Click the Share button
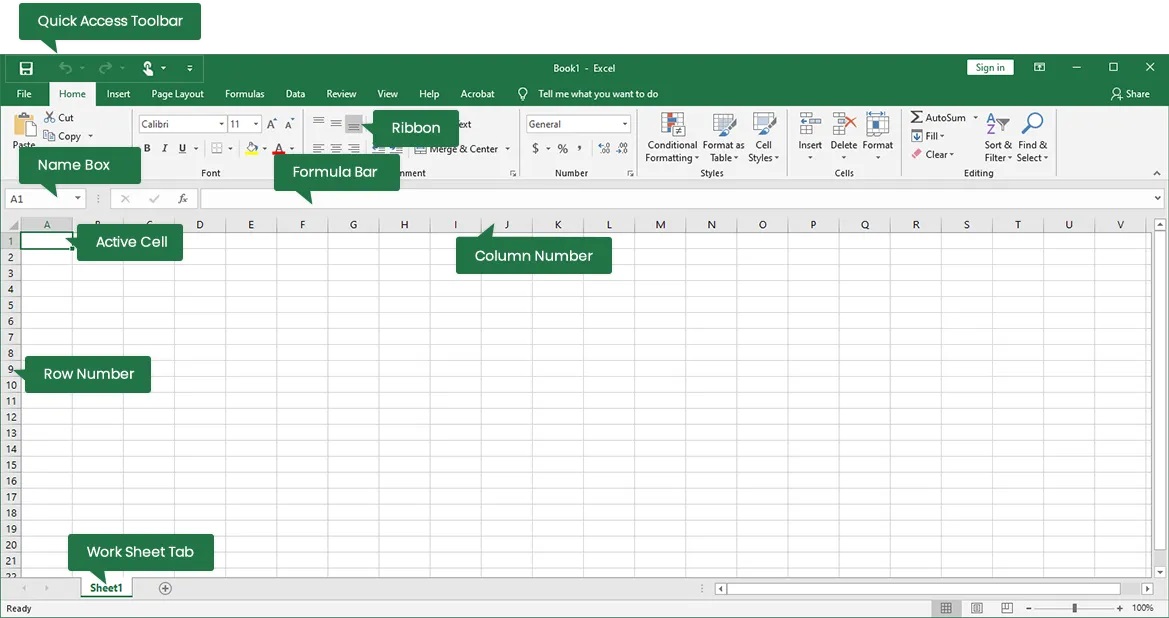Viewport: 1169px width, 618px height. [1130, 94]
